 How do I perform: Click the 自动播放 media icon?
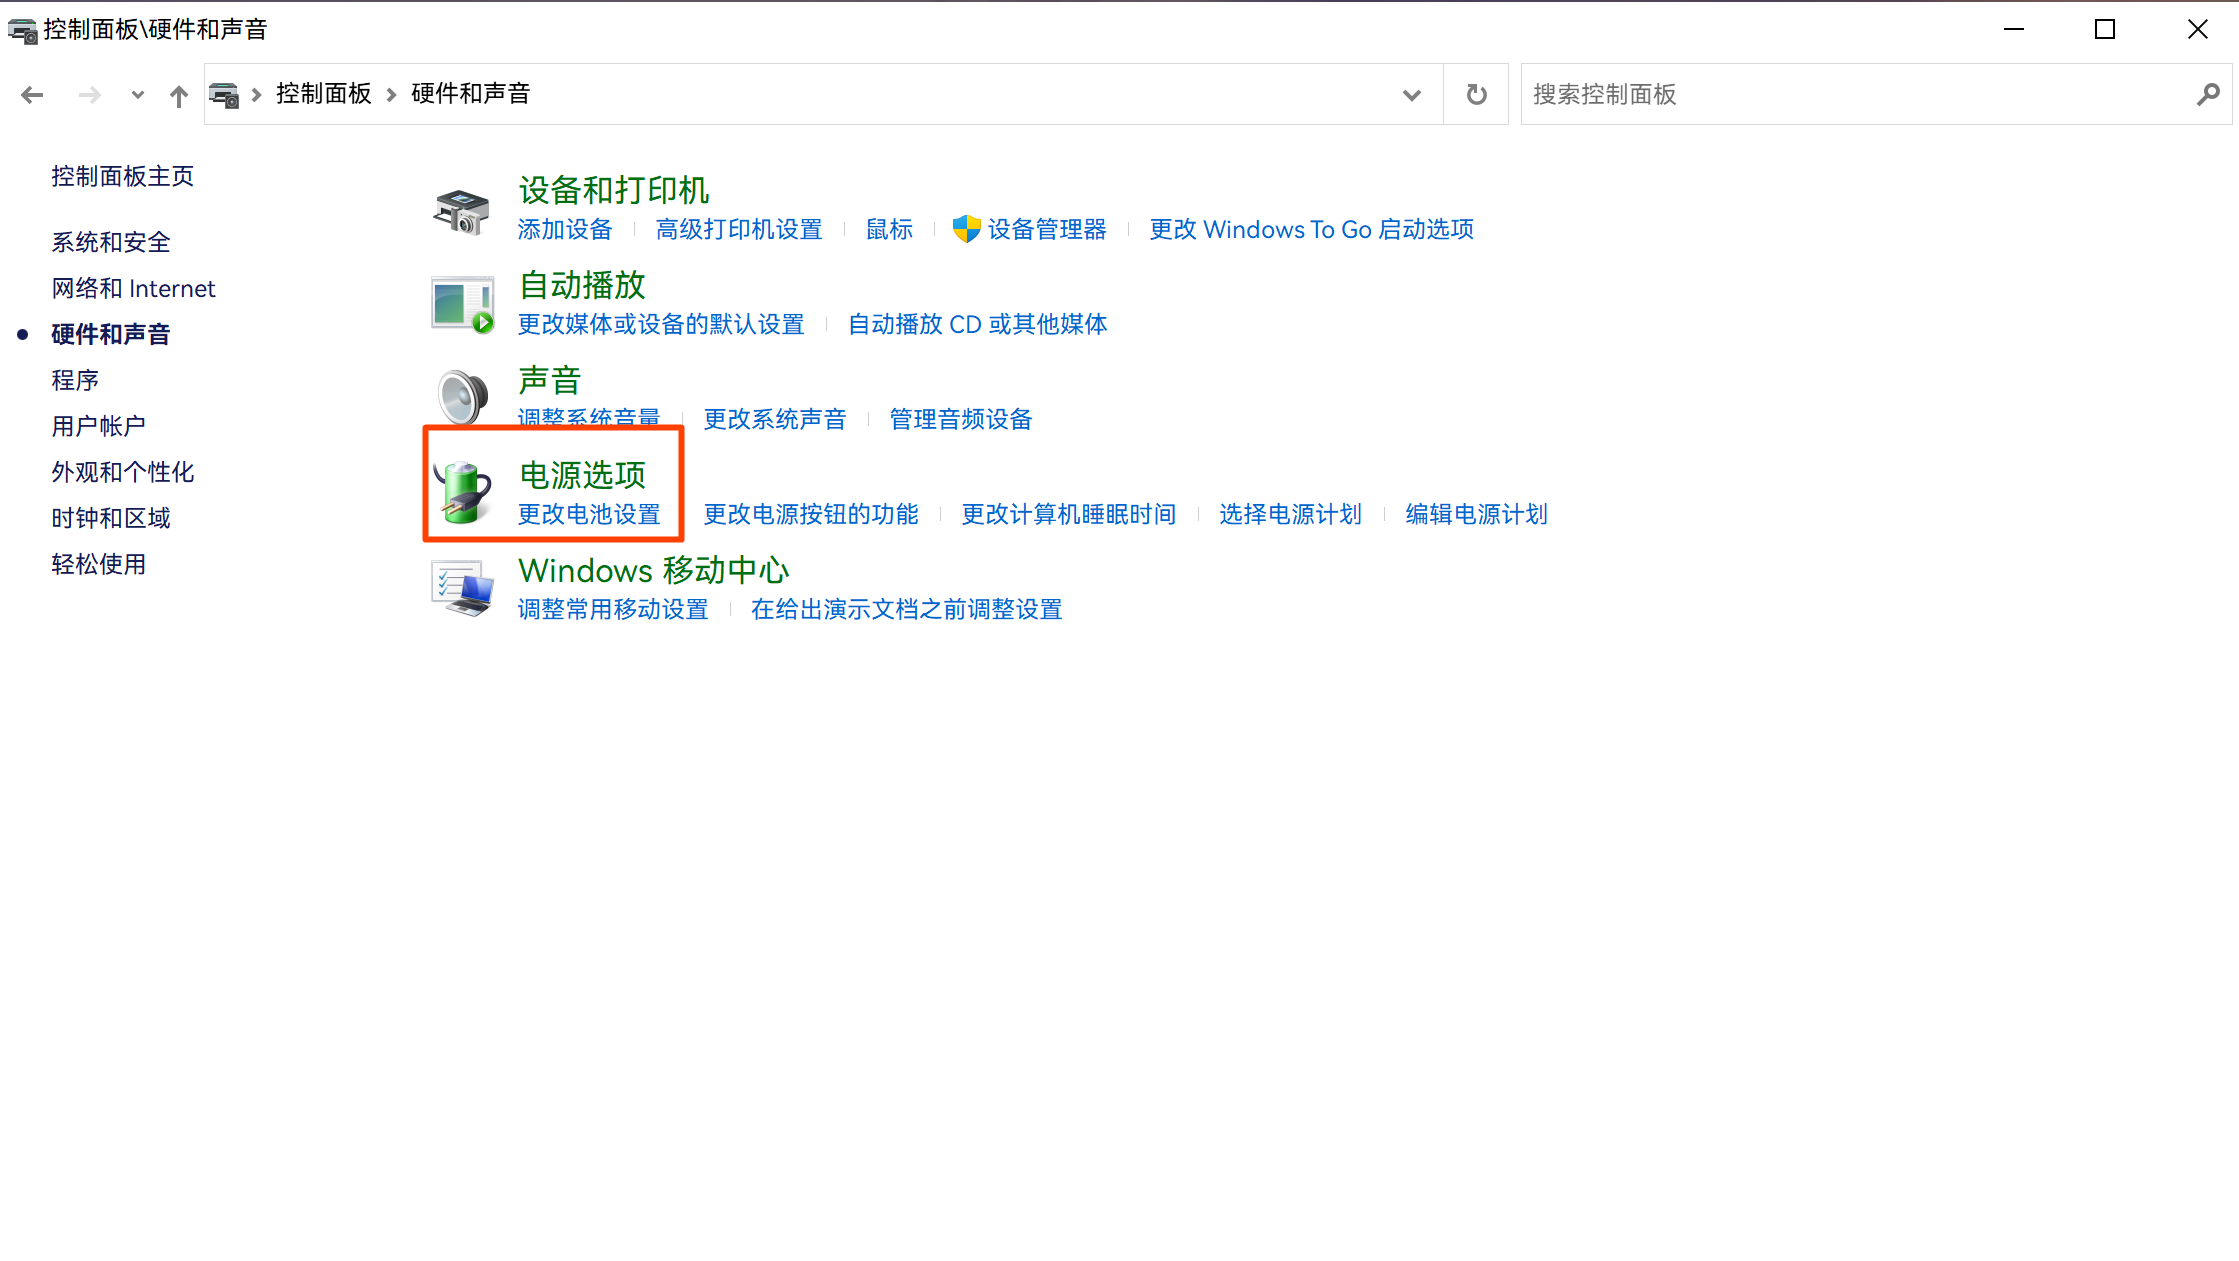tap(461, 302)
